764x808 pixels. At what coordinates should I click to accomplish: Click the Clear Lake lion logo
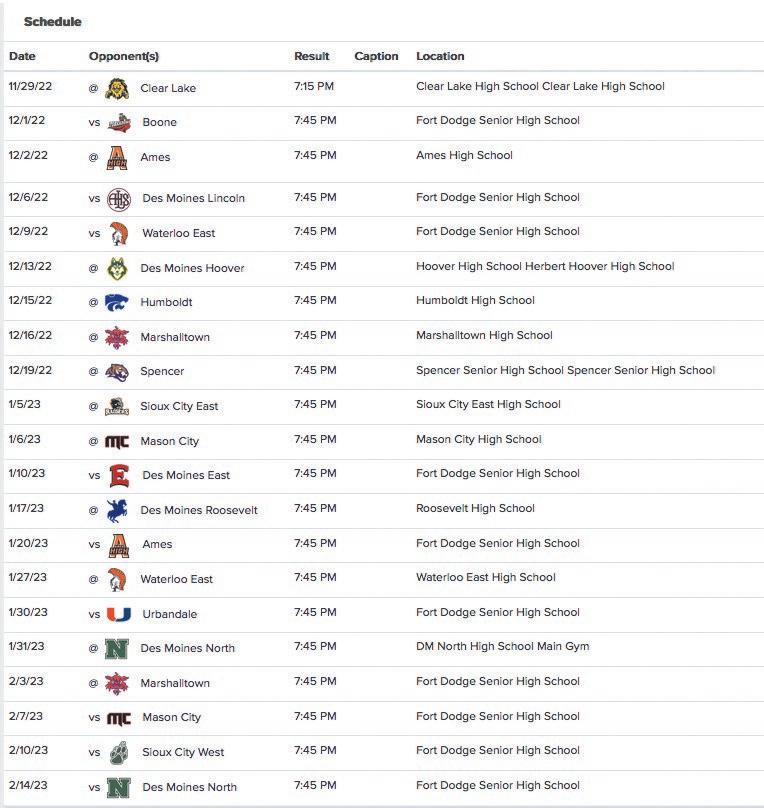(x=117, y=88)
